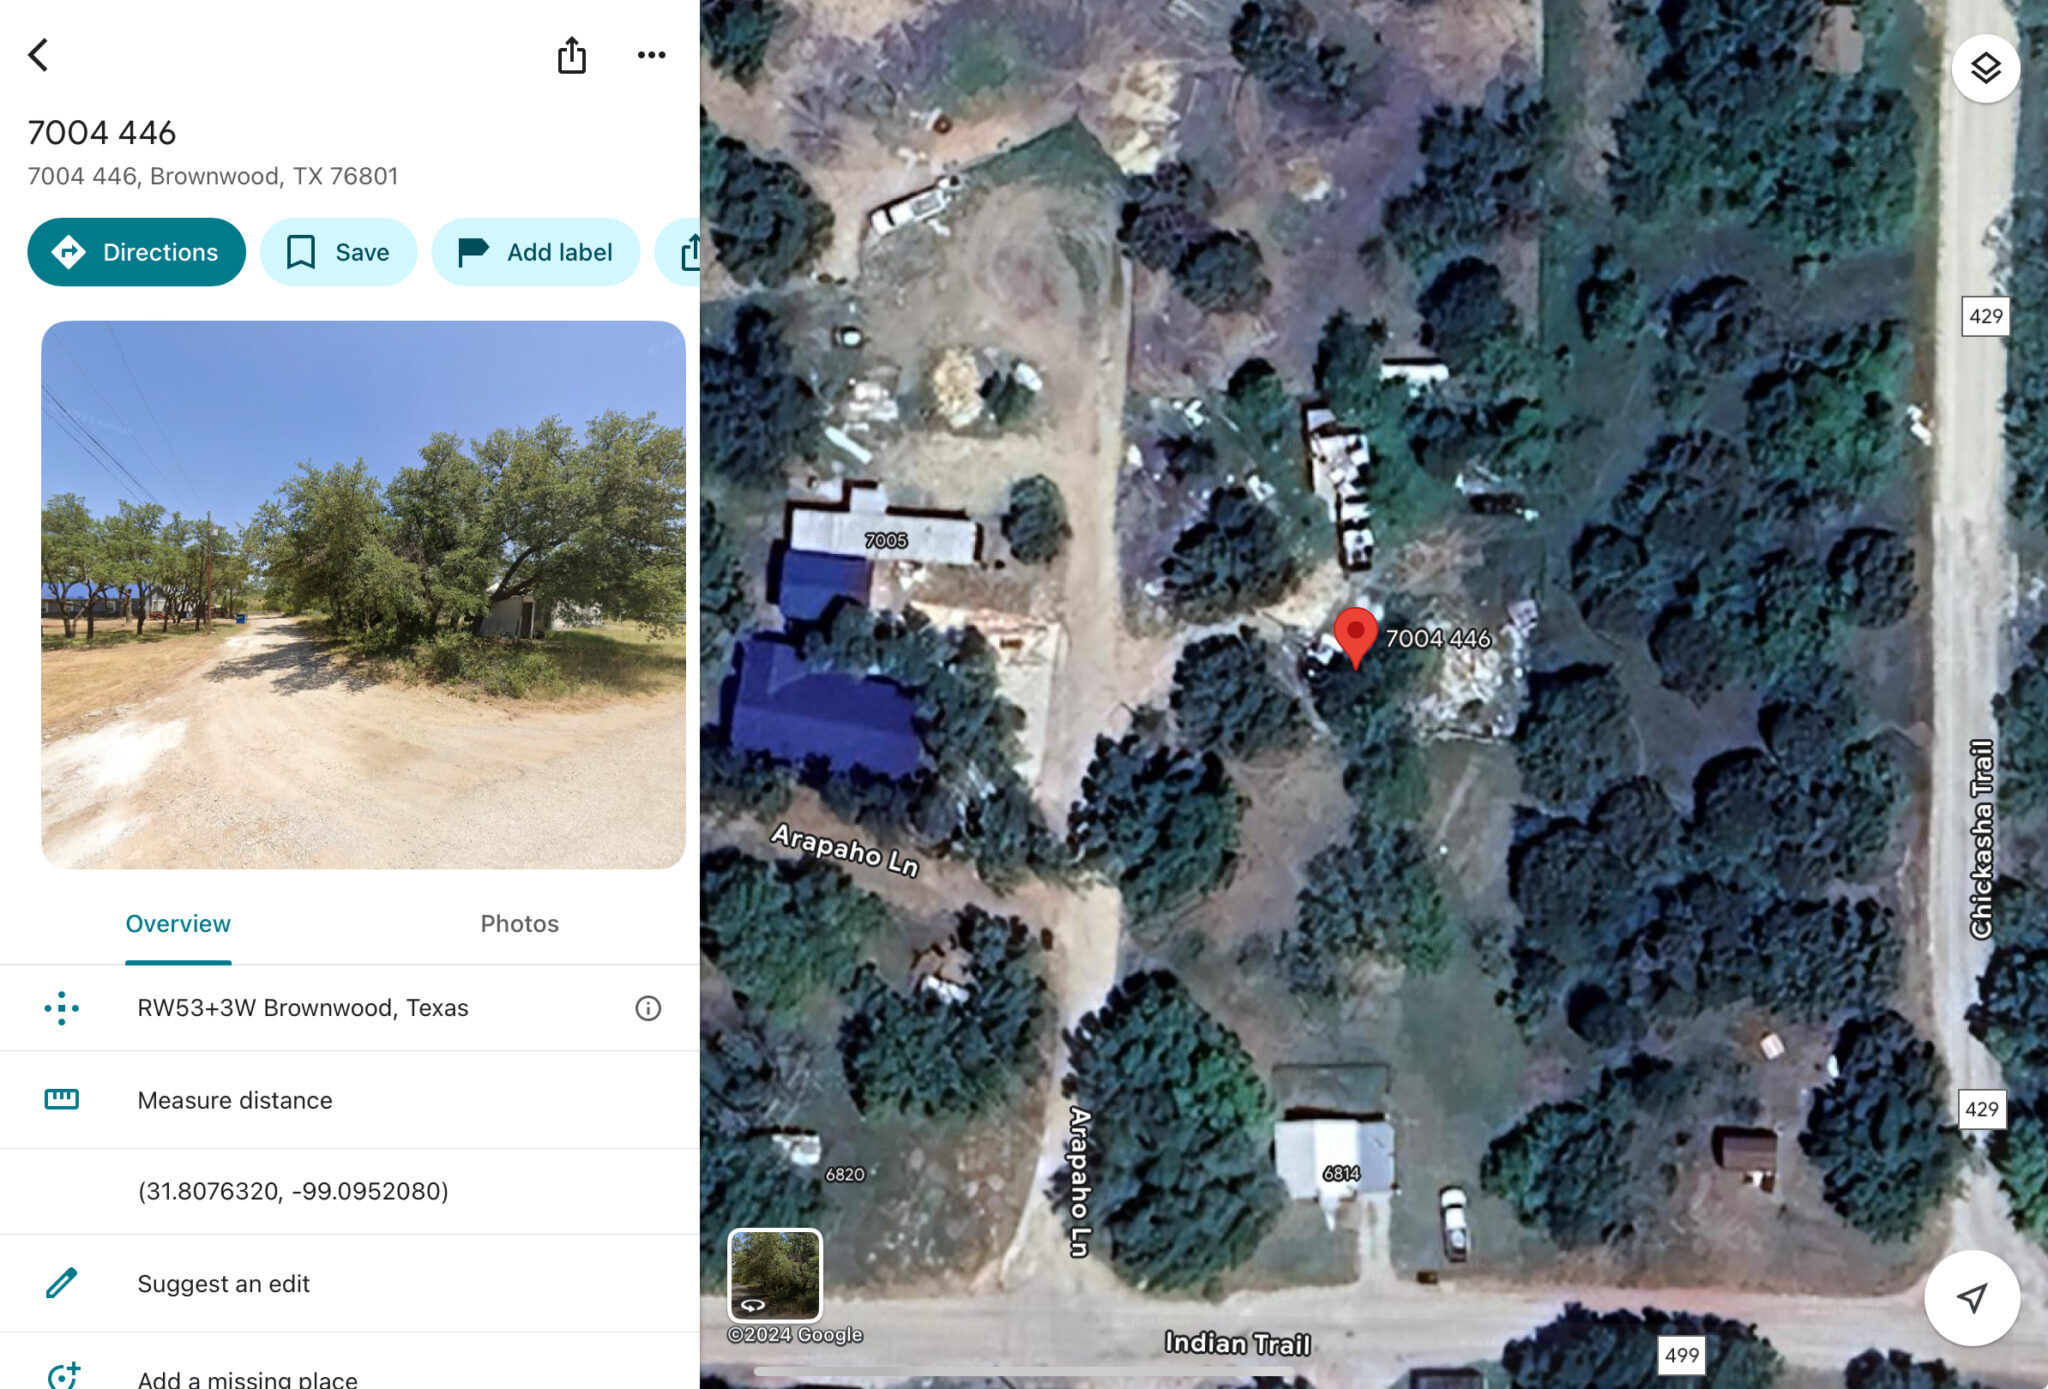Open map layers selector
The height and width of the screenshot is (1389, 2048).
tap(1985, 68)
